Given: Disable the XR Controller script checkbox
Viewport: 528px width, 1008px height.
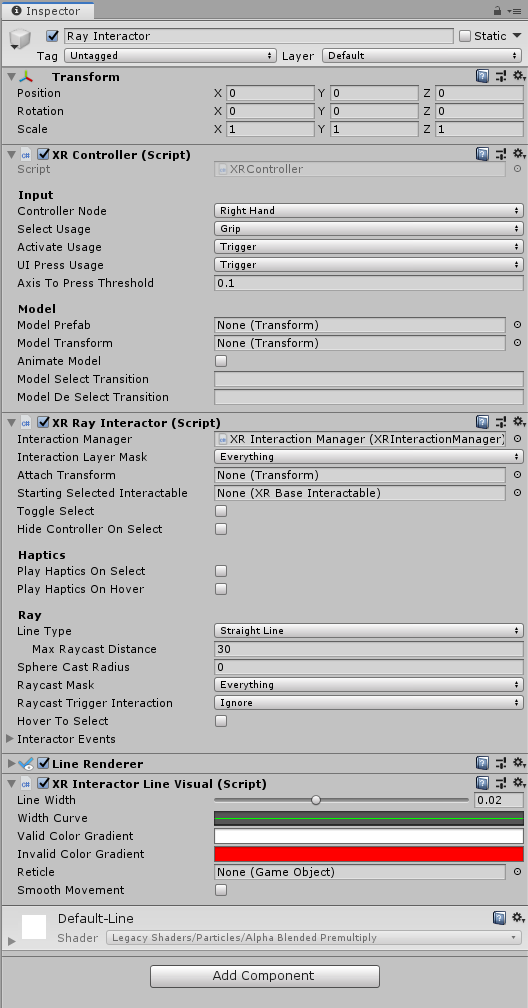Looking at the screenshot, I should pyautogui.click(x=44, y=154).
